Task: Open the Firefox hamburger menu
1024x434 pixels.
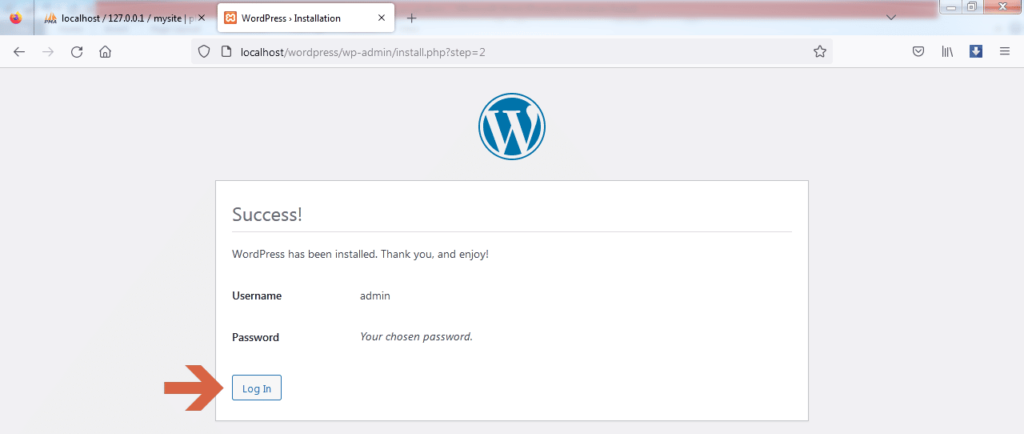Action: [x=1005, y=52]
